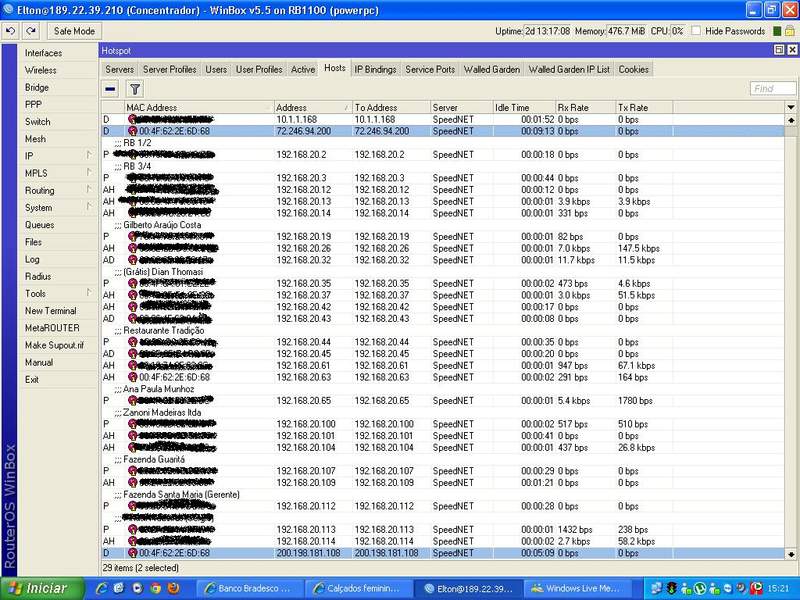
Task: Switch to Calçados feminin... taskbar window
Action: coord(357,588)
